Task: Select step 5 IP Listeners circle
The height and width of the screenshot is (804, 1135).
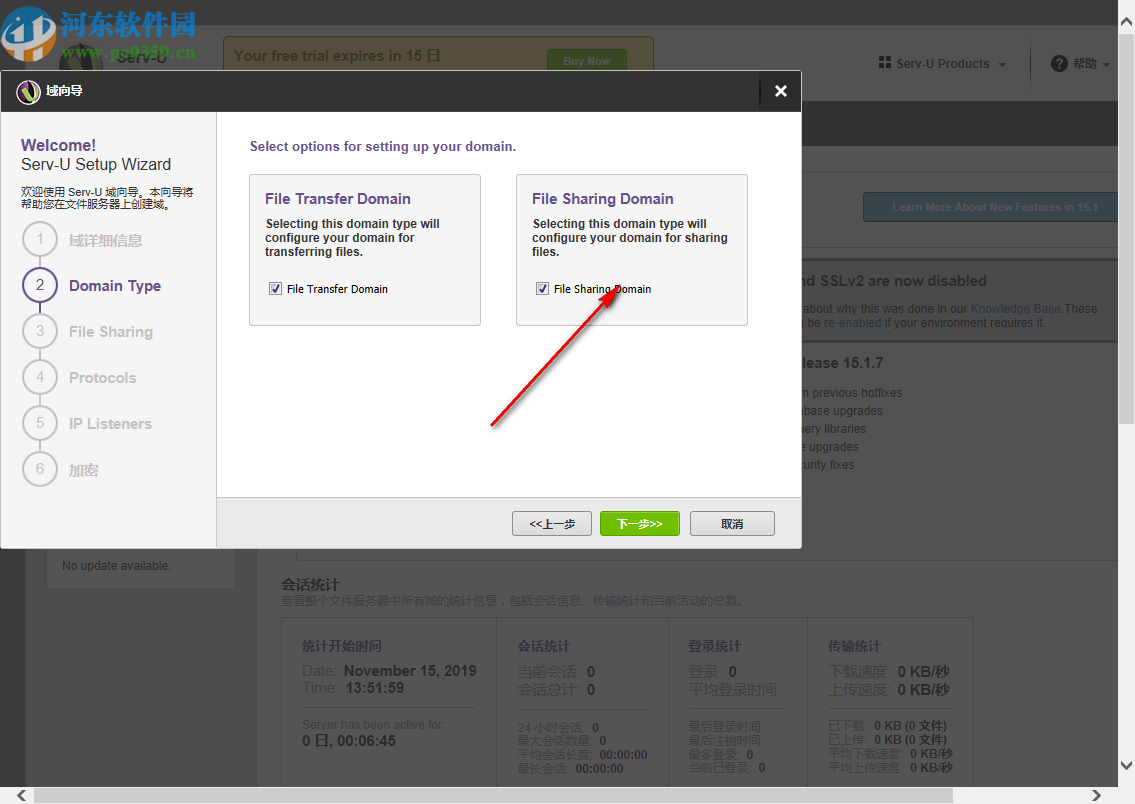Action: click(x=40, y=423)
